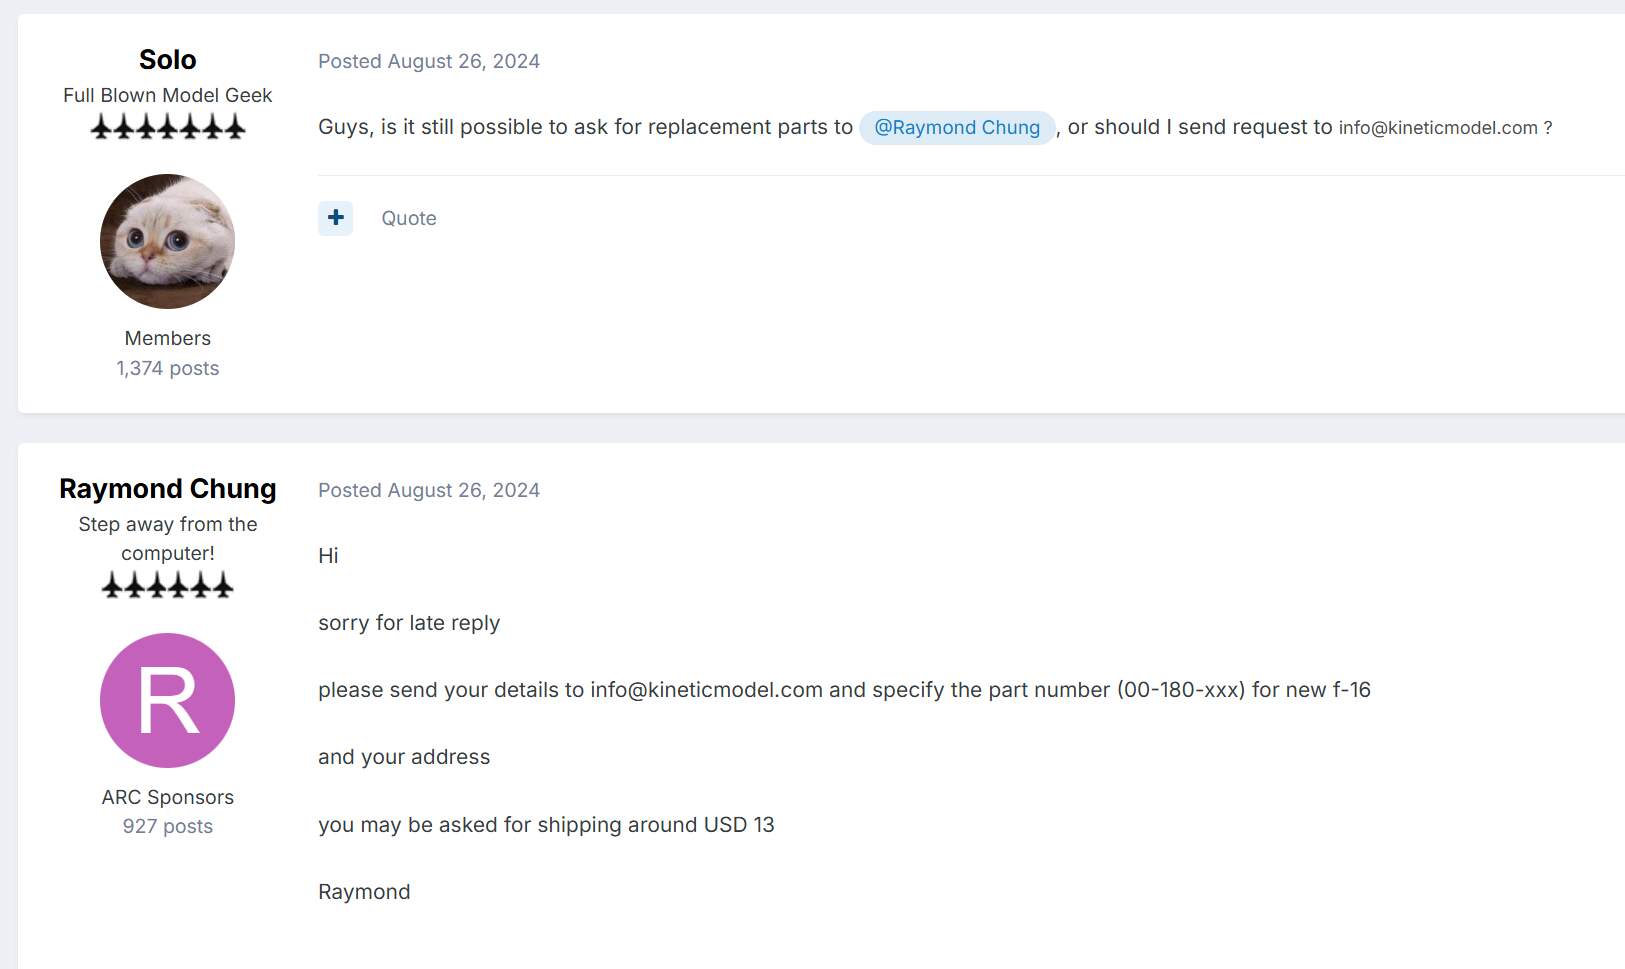Click info@kineticmodel.com in Raymond's reply
Screen dimensions: 1625x969
[706, 690]
